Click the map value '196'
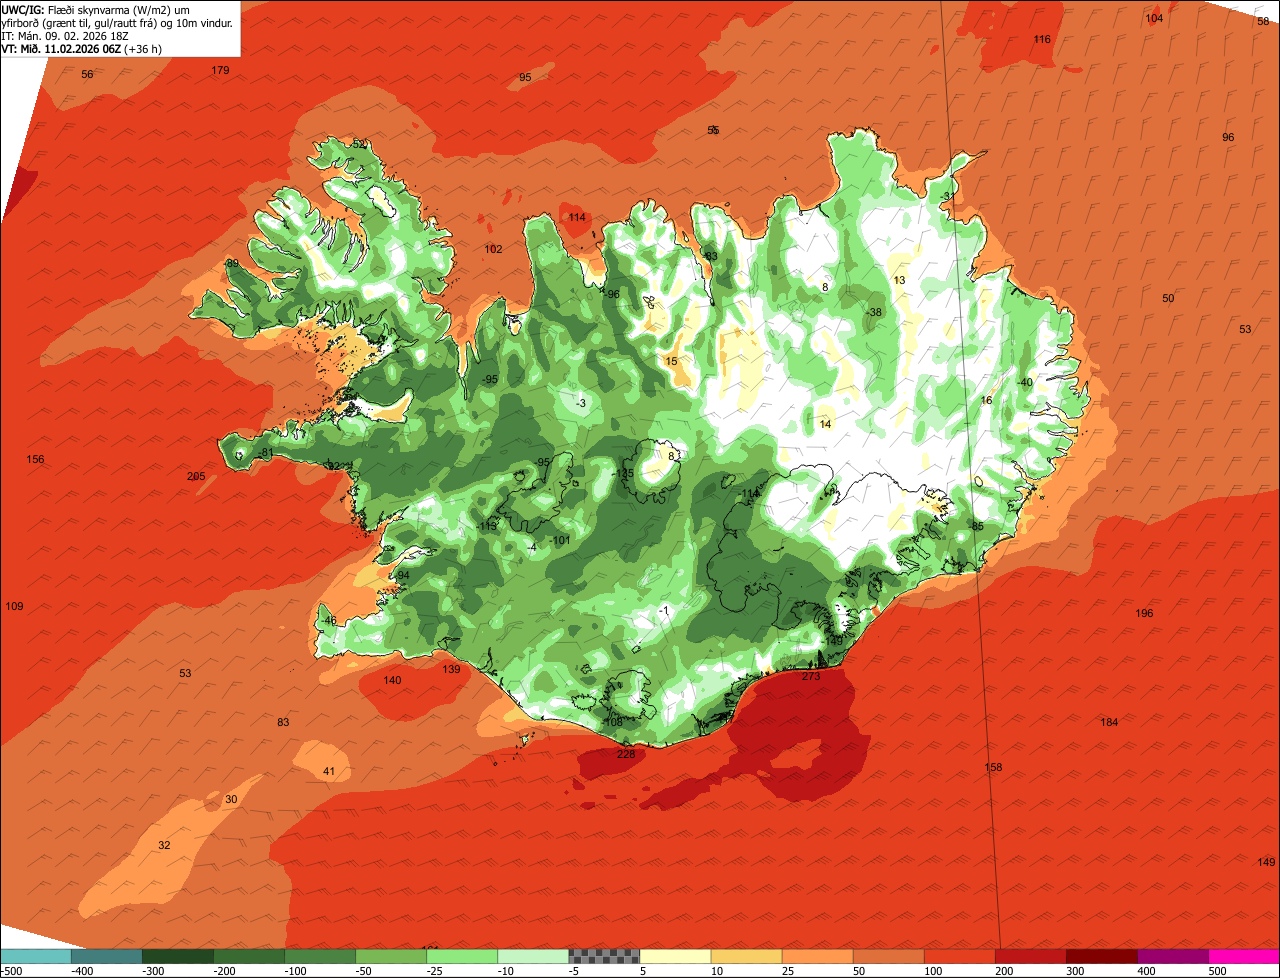 pos(1144,613)
